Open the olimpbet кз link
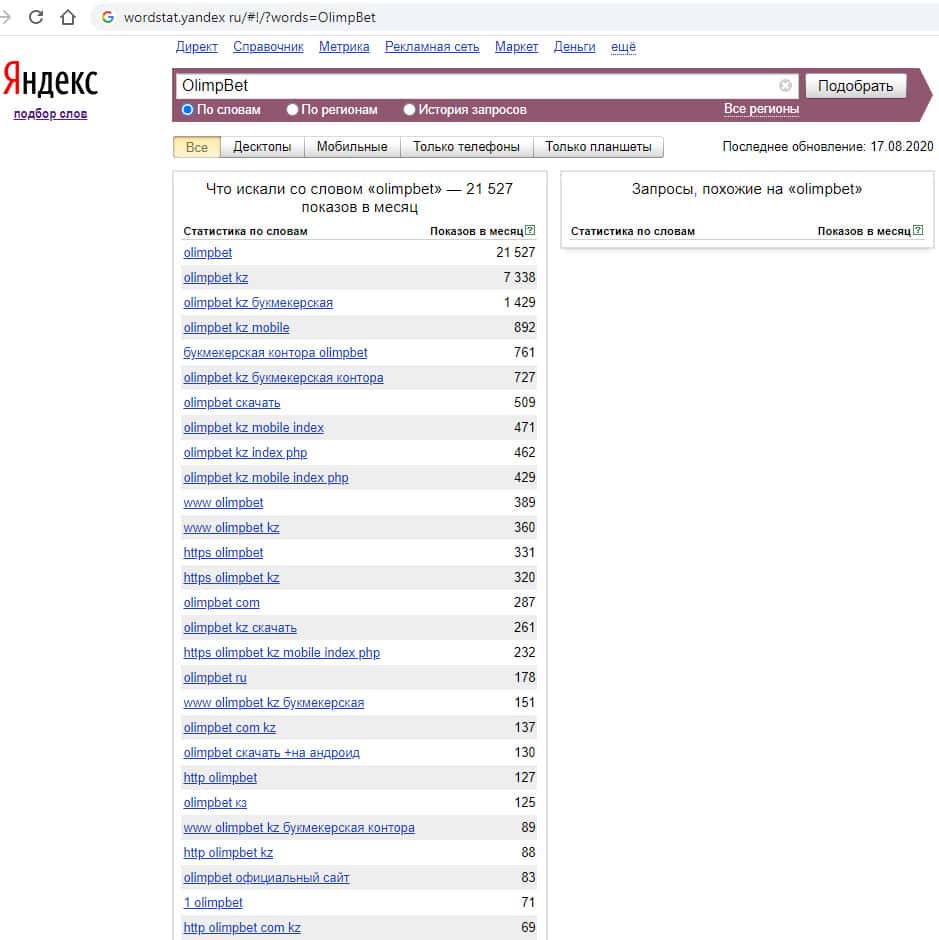 (x=215, y=803)
